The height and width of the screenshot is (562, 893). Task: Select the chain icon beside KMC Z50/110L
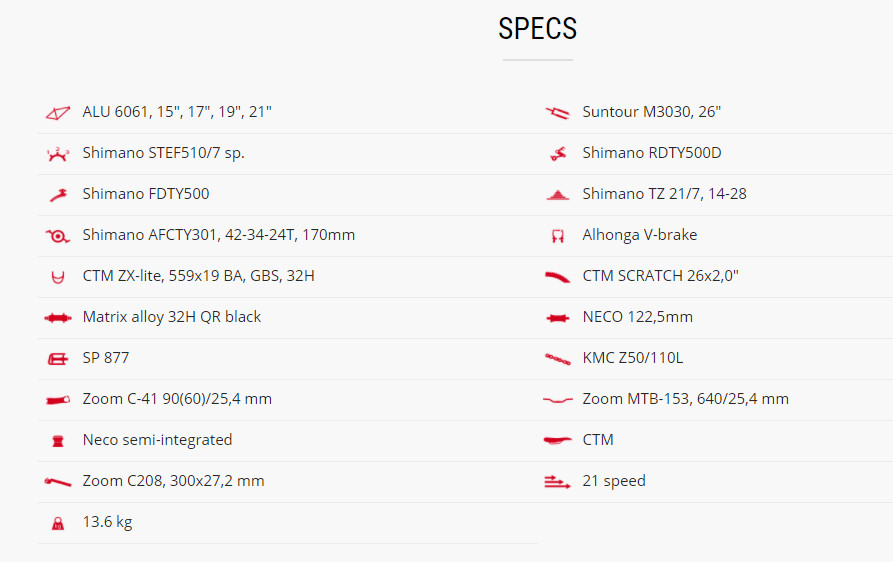[x=558, y=359]
